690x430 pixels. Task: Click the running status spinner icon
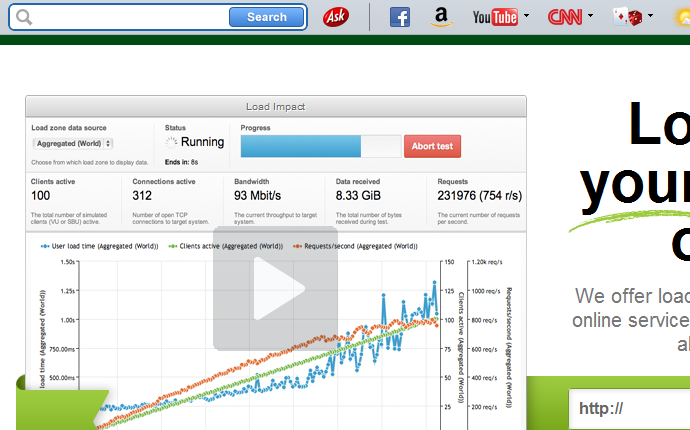click(171, 142)
